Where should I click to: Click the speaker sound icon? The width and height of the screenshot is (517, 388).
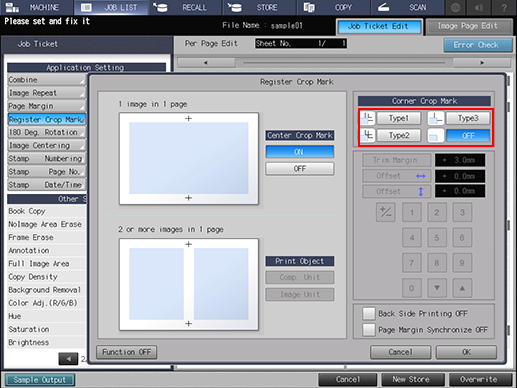pos(479,7)
